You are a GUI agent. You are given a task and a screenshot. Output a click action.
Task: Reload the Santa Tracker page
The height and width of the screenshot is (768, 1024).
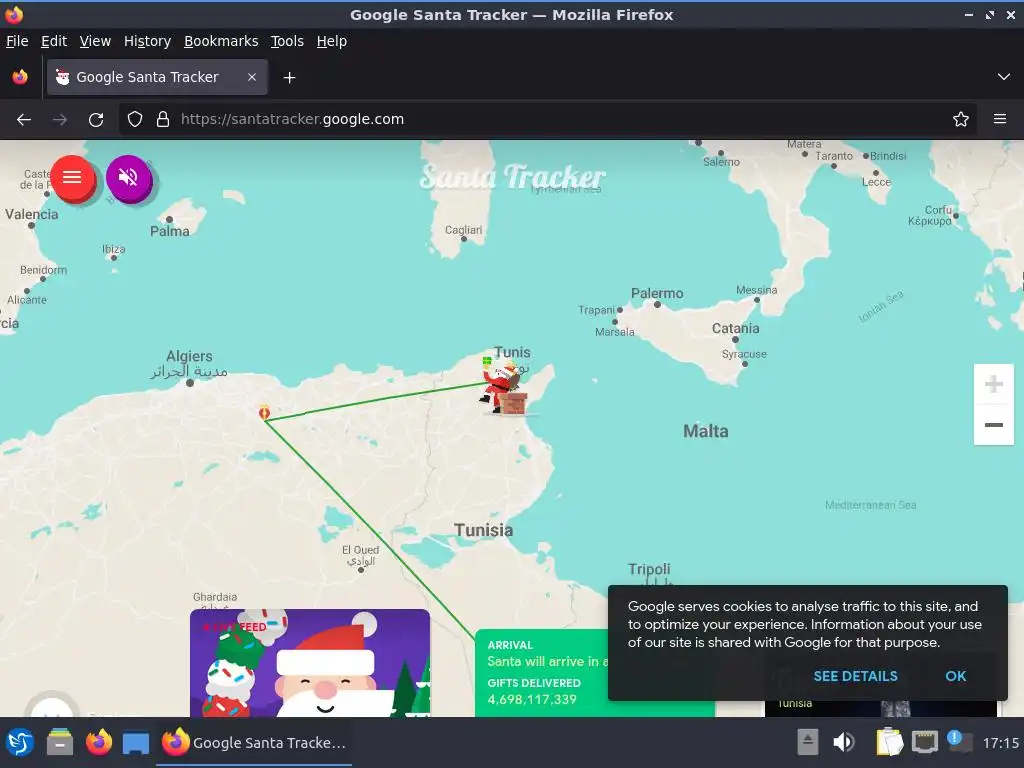click(x=96, y=120)
